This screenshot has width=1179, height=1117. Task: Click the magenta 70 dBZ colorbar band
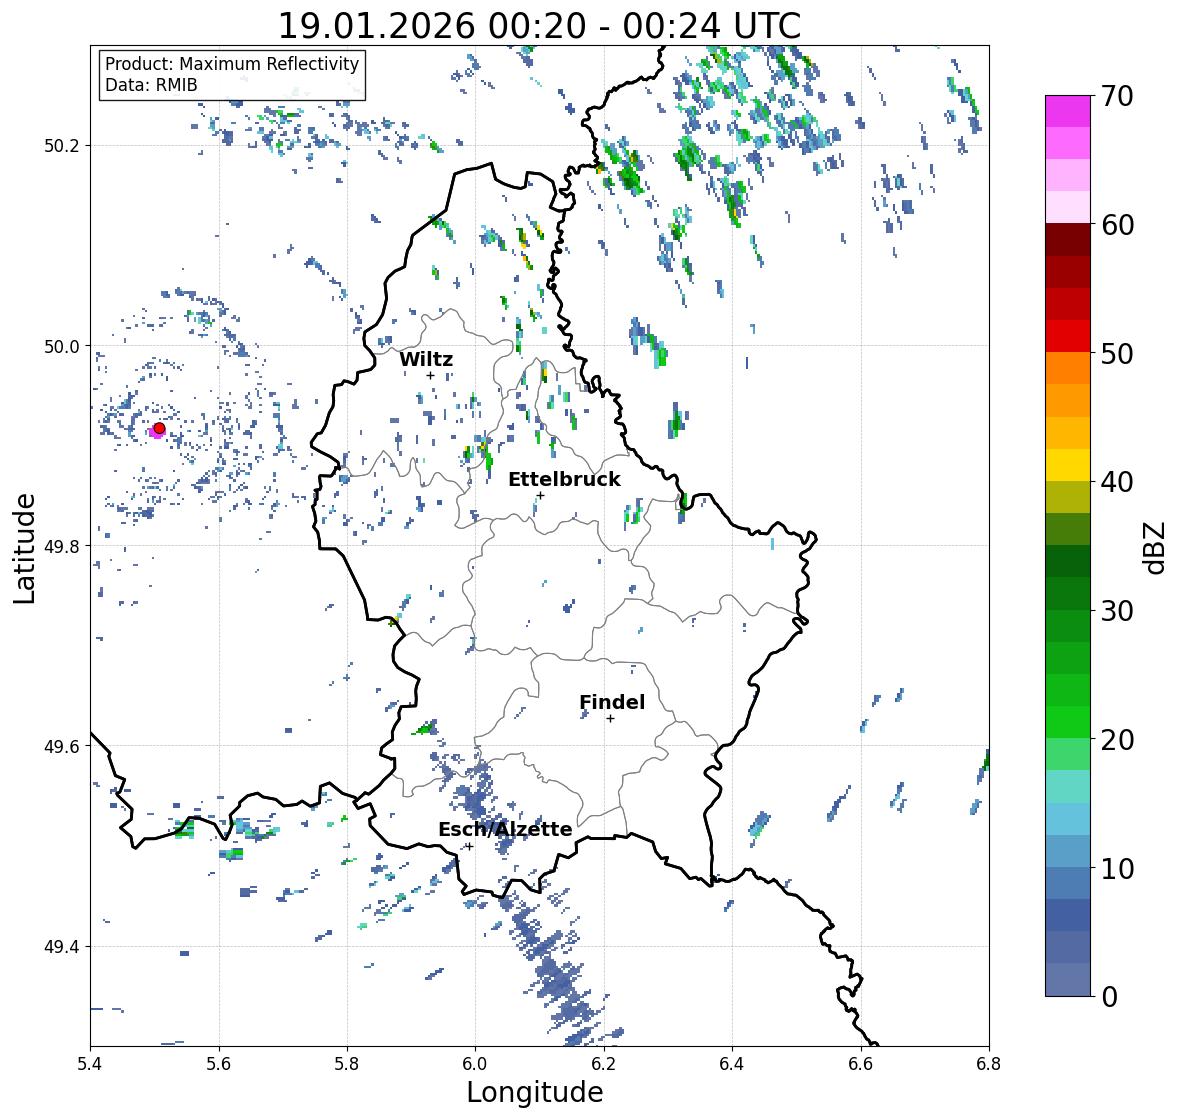click(x=1068, y=111)
